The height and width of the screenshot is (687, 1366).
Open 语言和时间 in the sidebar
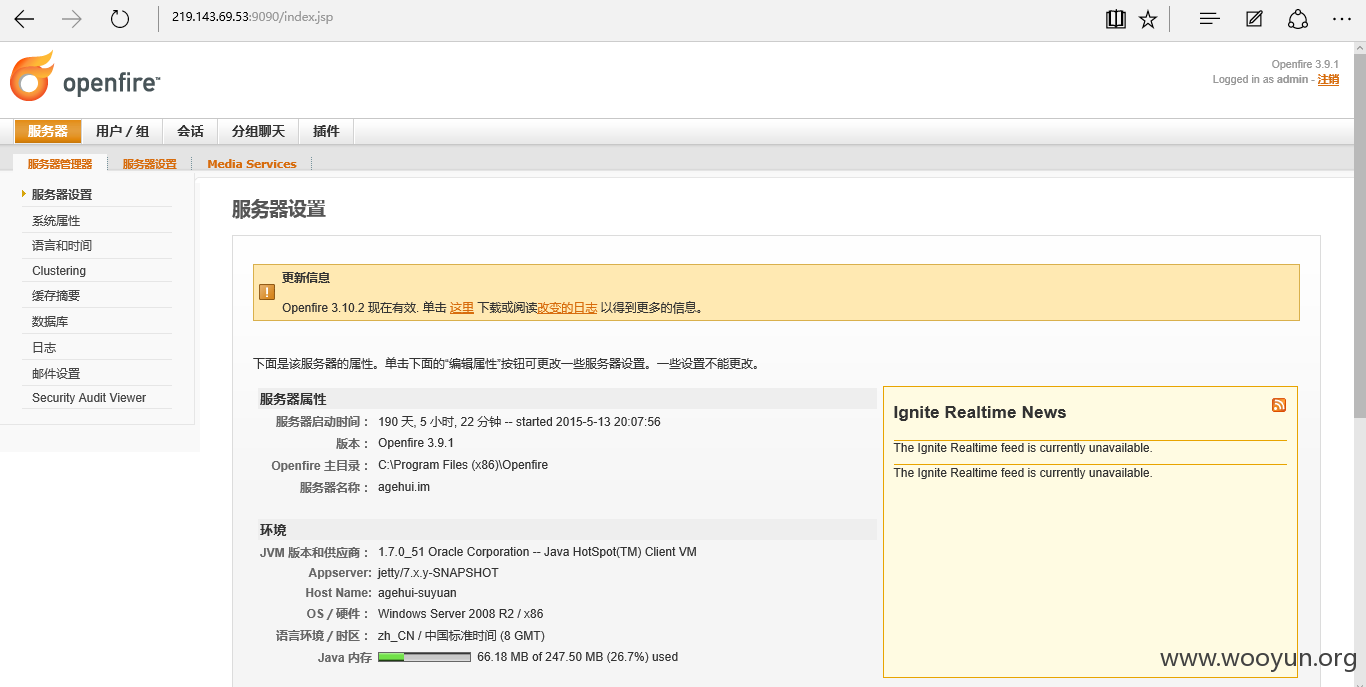[x=62, y=246]
